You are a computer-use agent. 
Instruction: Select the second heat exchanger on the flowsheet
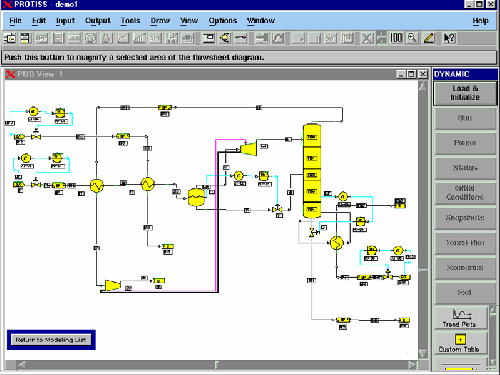(x=147, y=184)
